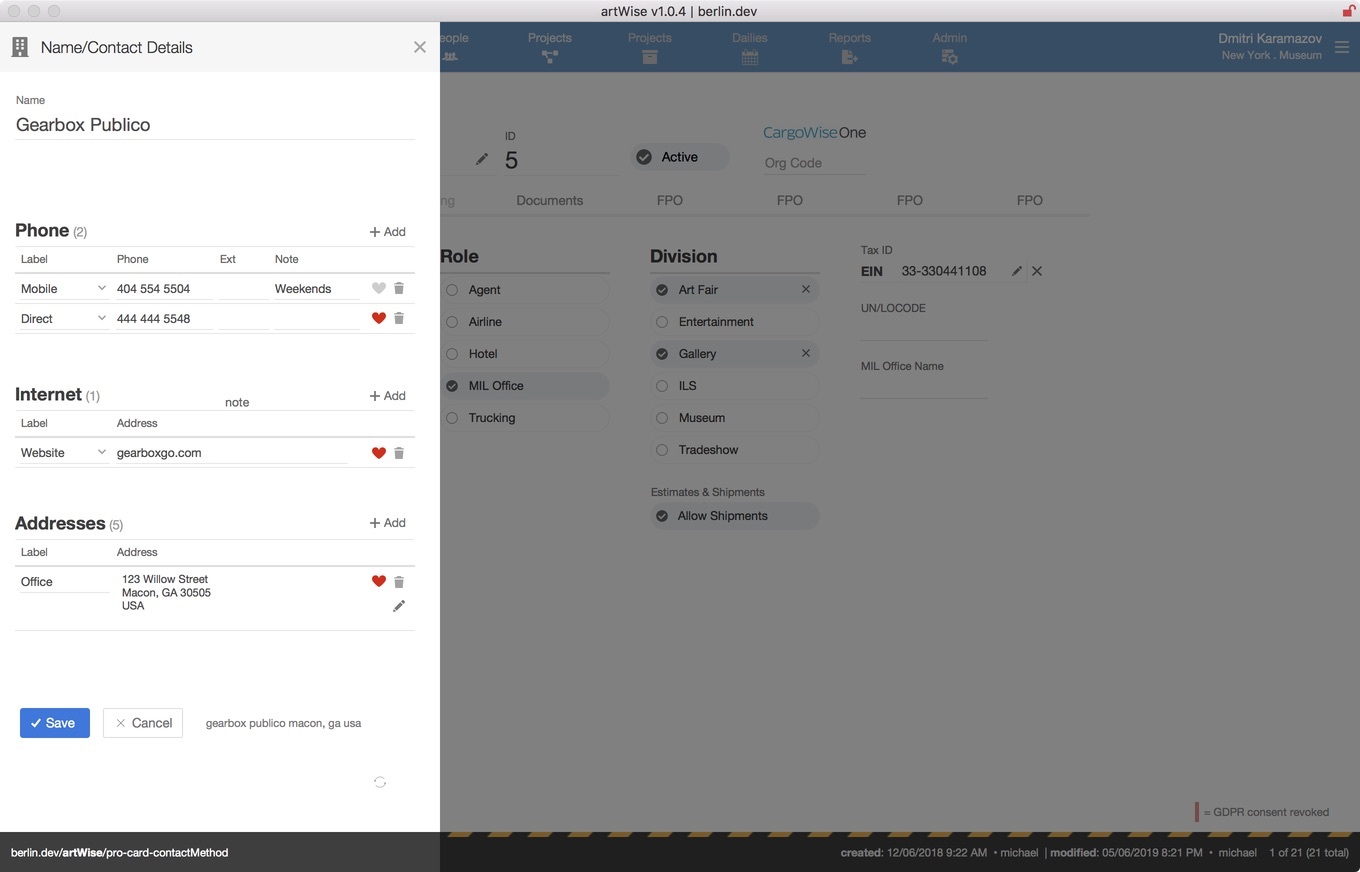1360x872 pixels.
Task: Add a new internet address
Action: coord(388,396)
